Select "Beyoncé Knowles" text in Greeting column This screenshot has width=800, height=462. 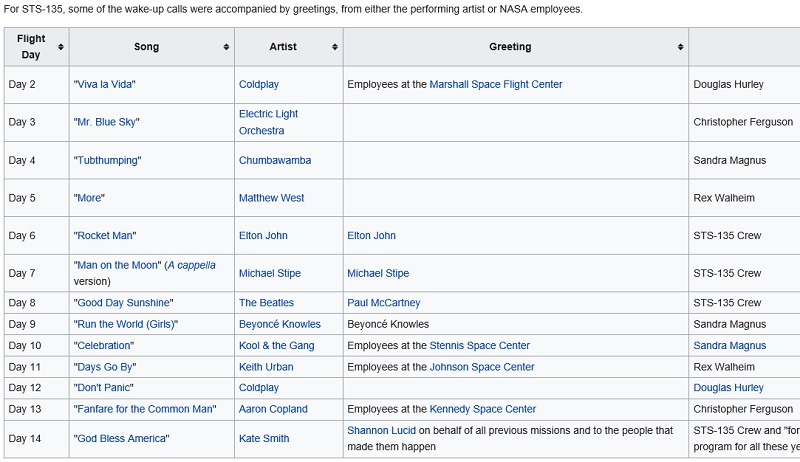coord(388,324)
